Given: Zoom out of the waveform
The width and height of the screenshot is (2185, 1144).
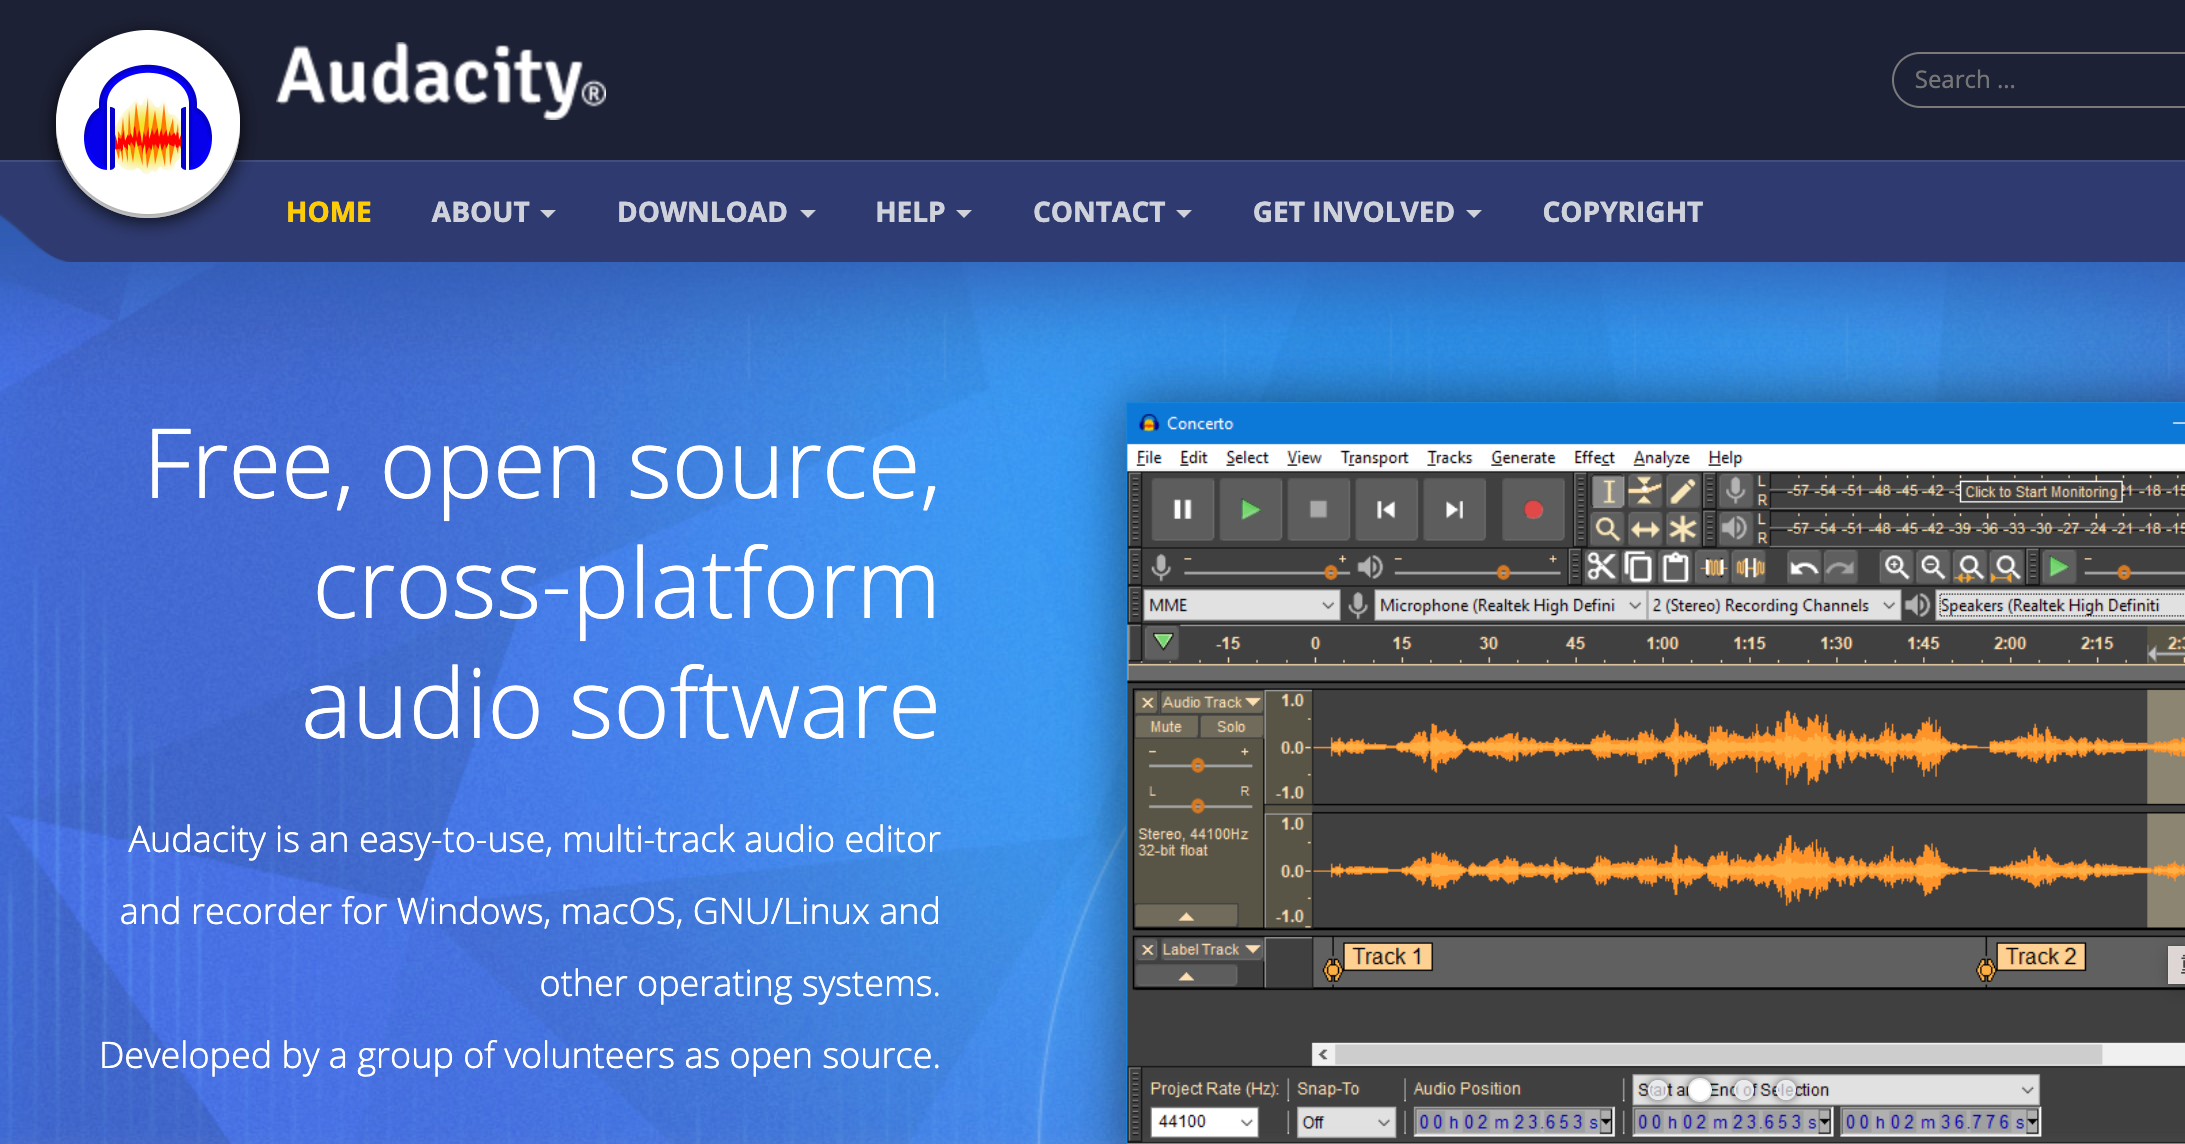Looking at the screenshot, I should (1933, 568).
